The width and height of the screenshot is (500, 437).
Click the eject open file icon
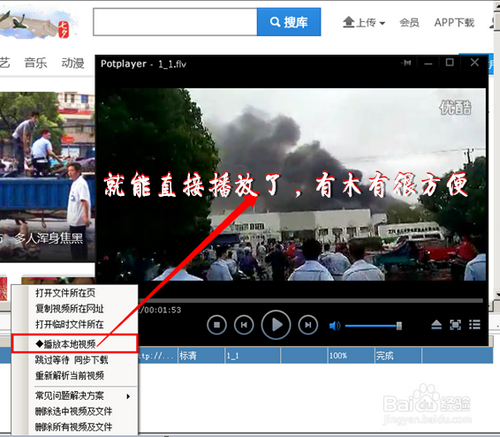436,325
